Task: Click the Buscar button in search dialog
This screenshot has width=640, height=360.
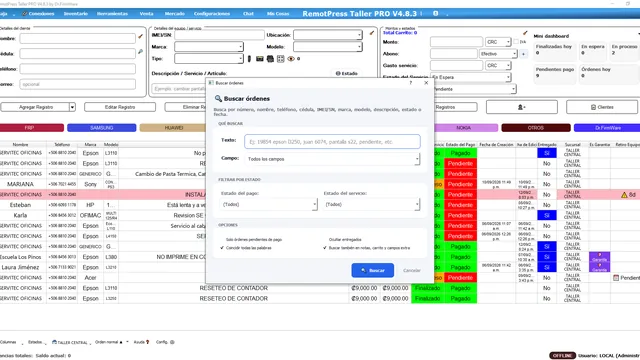Action: pyautogui.click(x=372, y=270)
